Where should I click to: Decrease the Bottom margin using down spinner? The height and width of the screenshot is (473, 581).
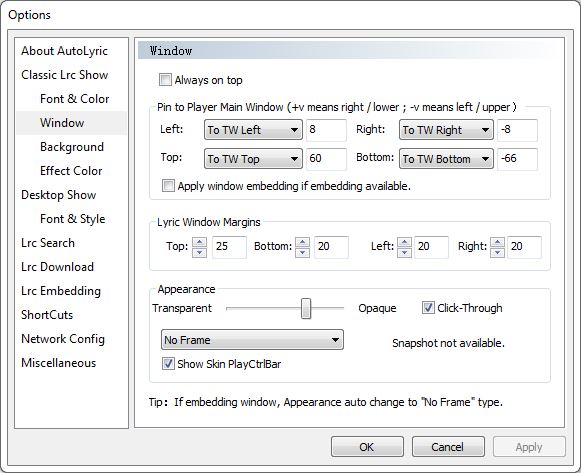coord(302,252)
